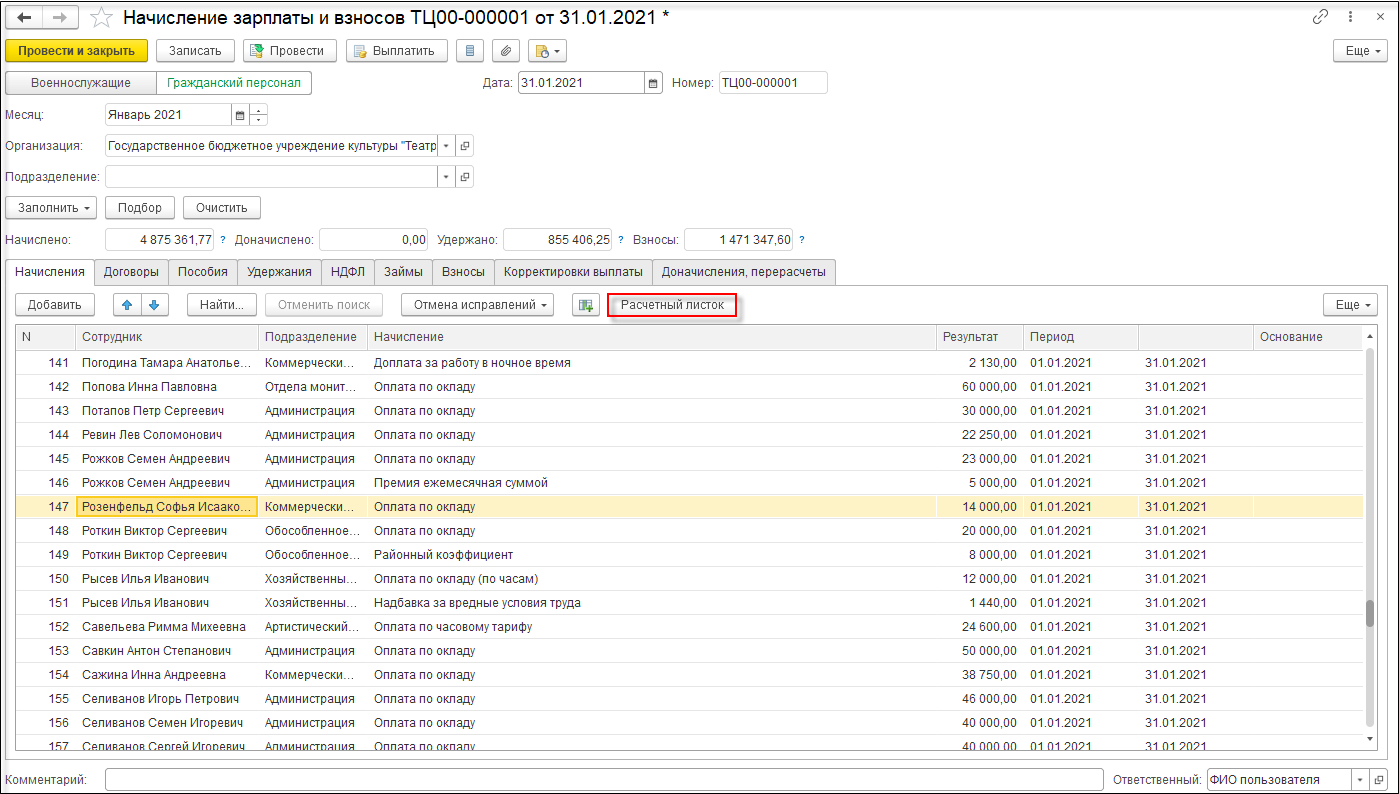Click the Записать button
Image resolution: width=1399 pixels, height=794 pixels.
195,50
